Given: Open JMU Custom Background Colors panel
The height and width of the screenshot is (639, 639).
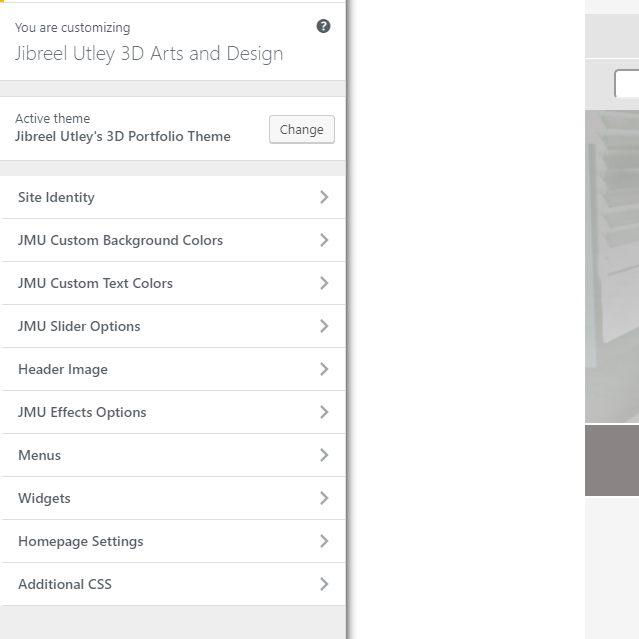Looking at the screenshot, I should [120, 240].
